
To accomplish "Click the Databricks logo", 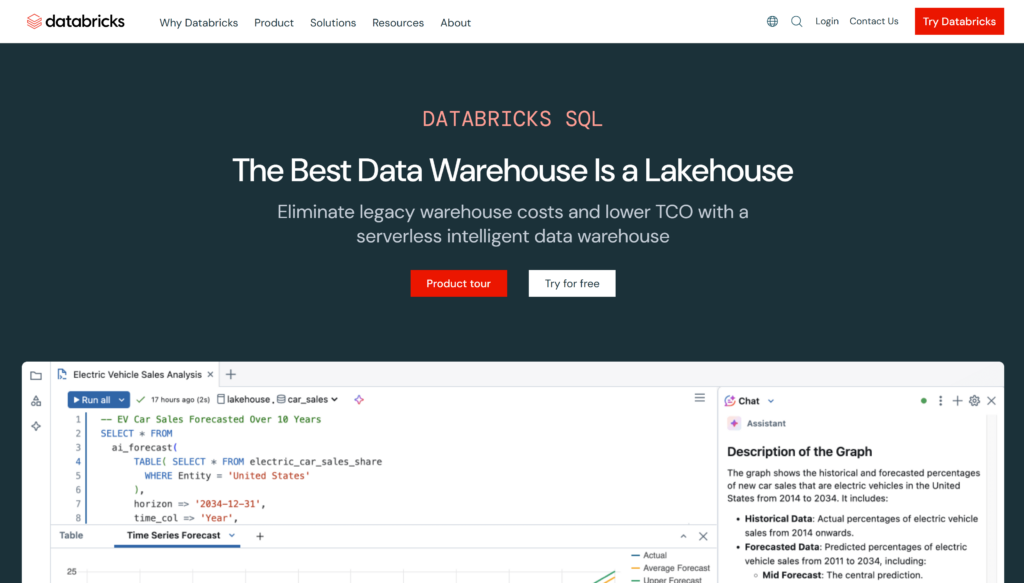I will pos(75,20).
